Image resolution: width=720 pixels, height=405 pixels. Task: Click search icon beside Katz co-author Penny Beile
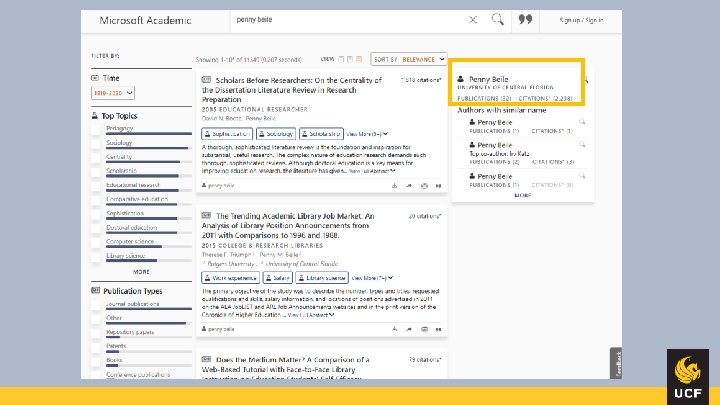pos(582,145)
